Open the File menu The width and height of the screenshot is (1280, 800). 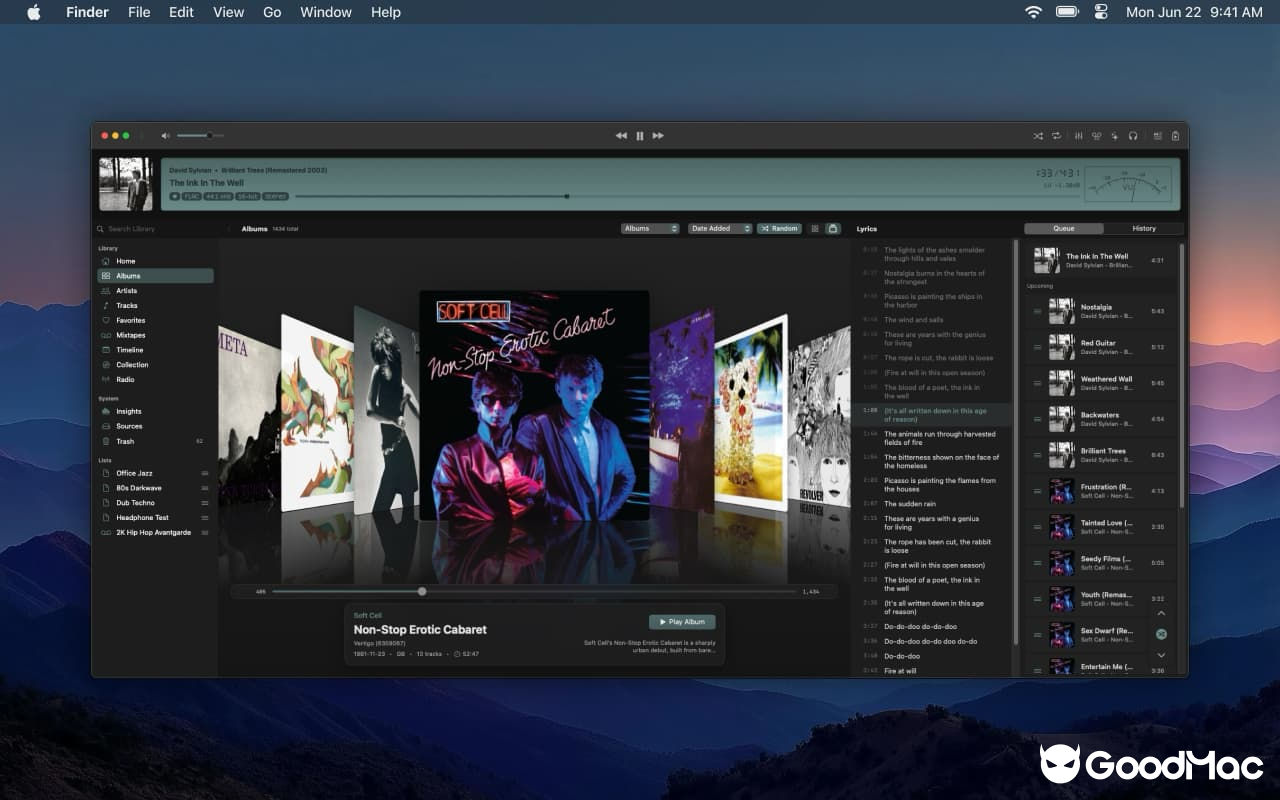pos(139,12)
